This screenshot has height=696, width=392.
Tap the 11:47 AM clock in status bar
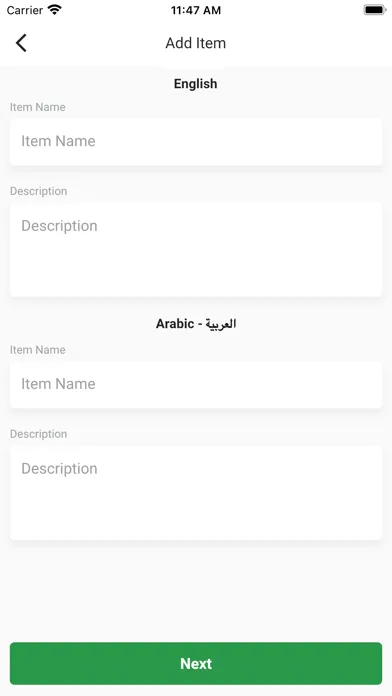[196, 10]
